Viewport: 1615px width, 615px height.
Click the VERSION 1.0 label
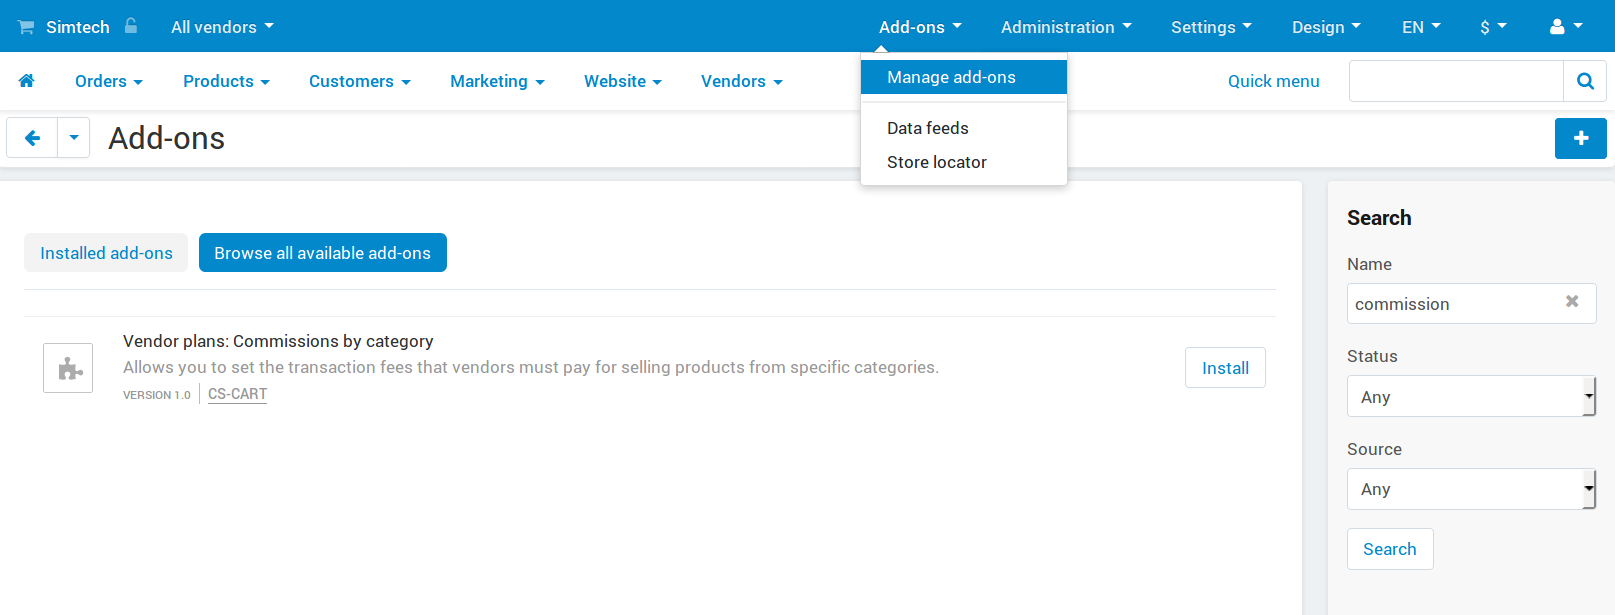pos(157,395)
